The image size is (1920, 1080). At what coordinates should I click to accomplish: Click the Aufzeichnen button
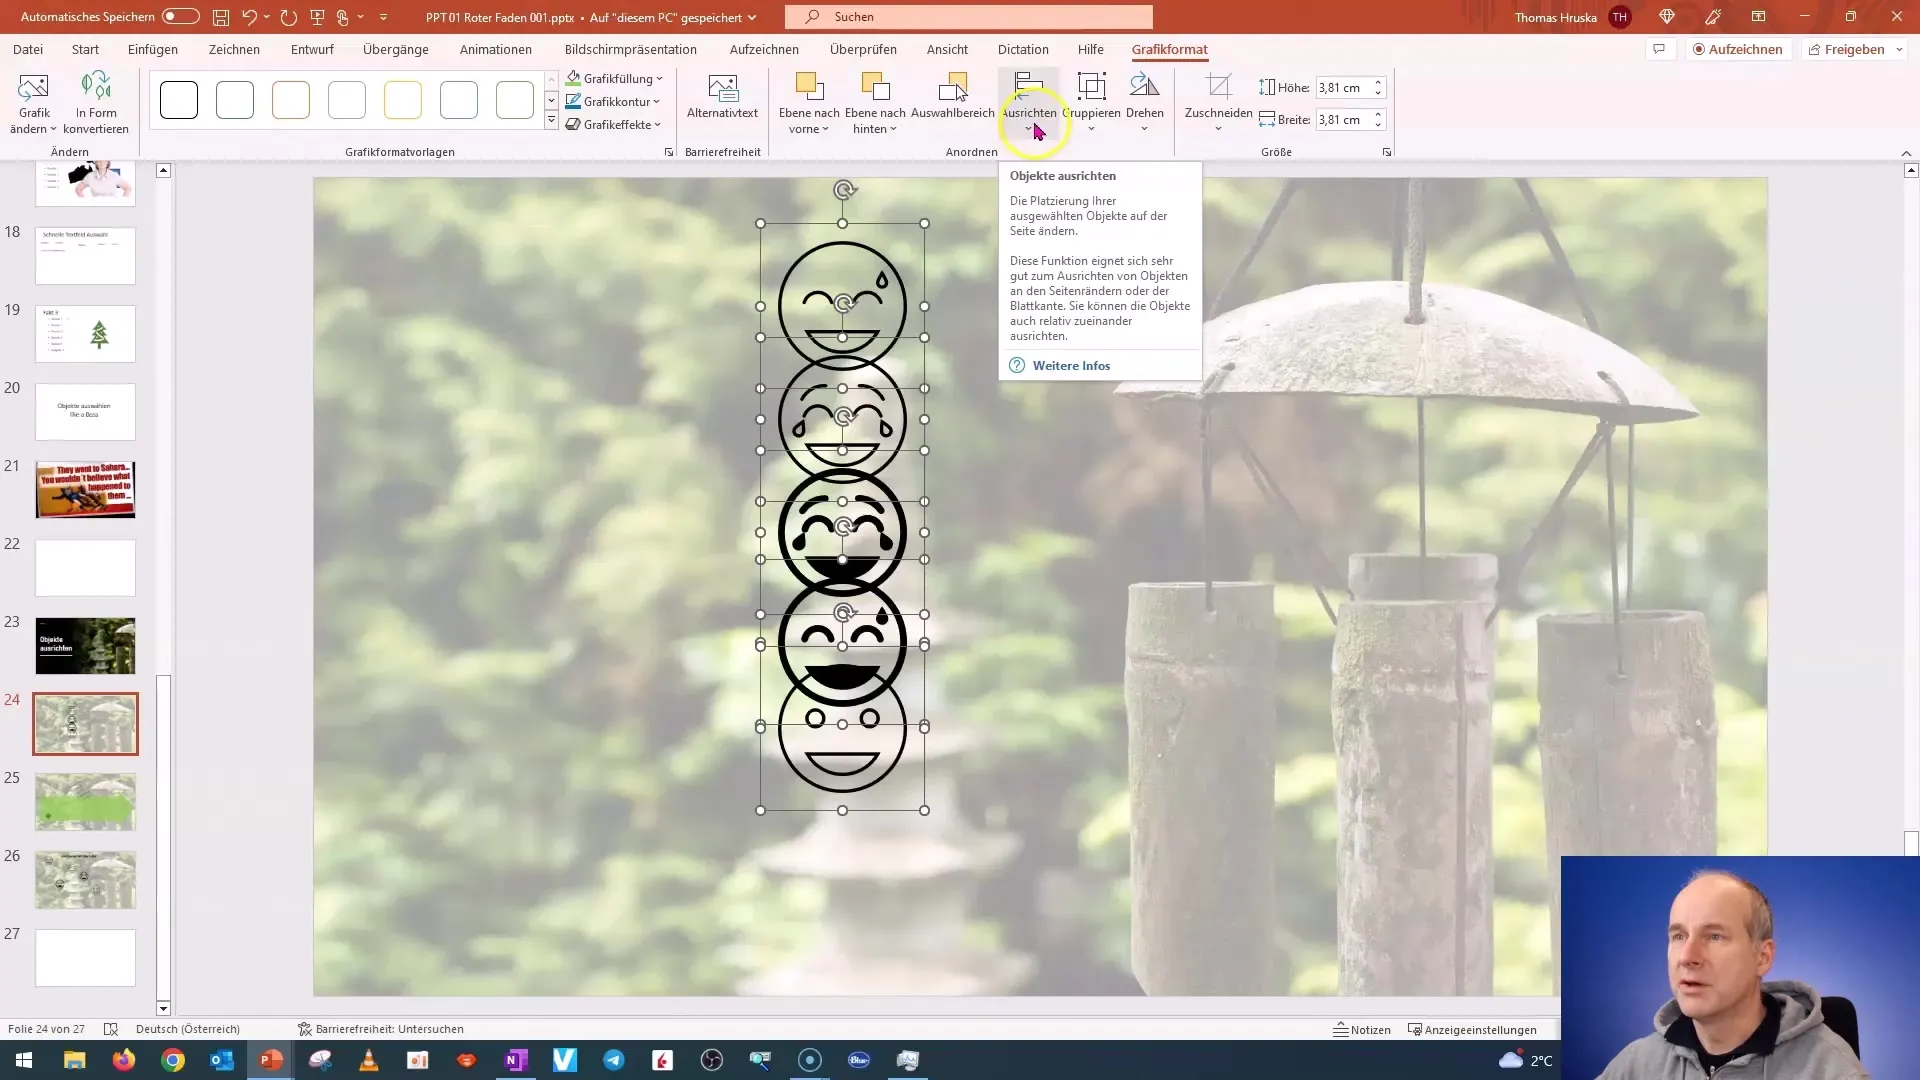pyautogui.click(x=1738, y=49)
